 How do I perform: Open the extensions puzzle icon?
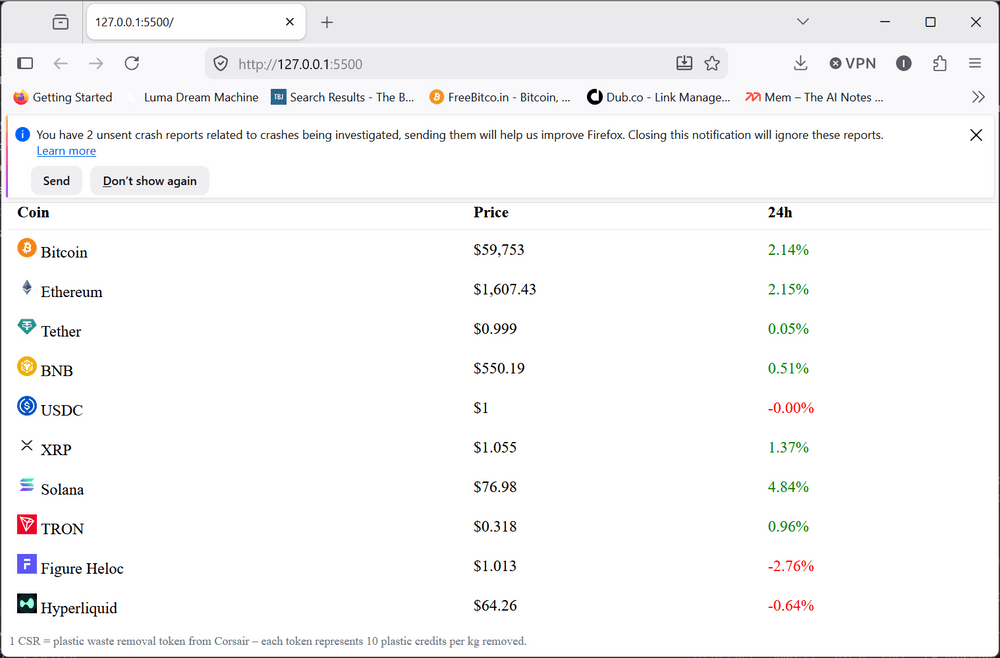click(939, 63)
